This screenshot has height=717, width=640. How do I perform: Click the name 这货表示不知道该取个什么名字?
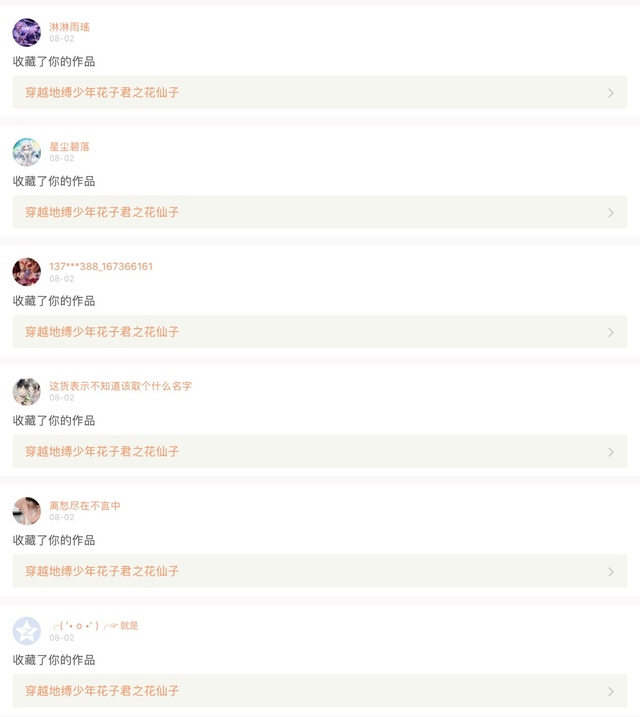(x=120, y=386)
